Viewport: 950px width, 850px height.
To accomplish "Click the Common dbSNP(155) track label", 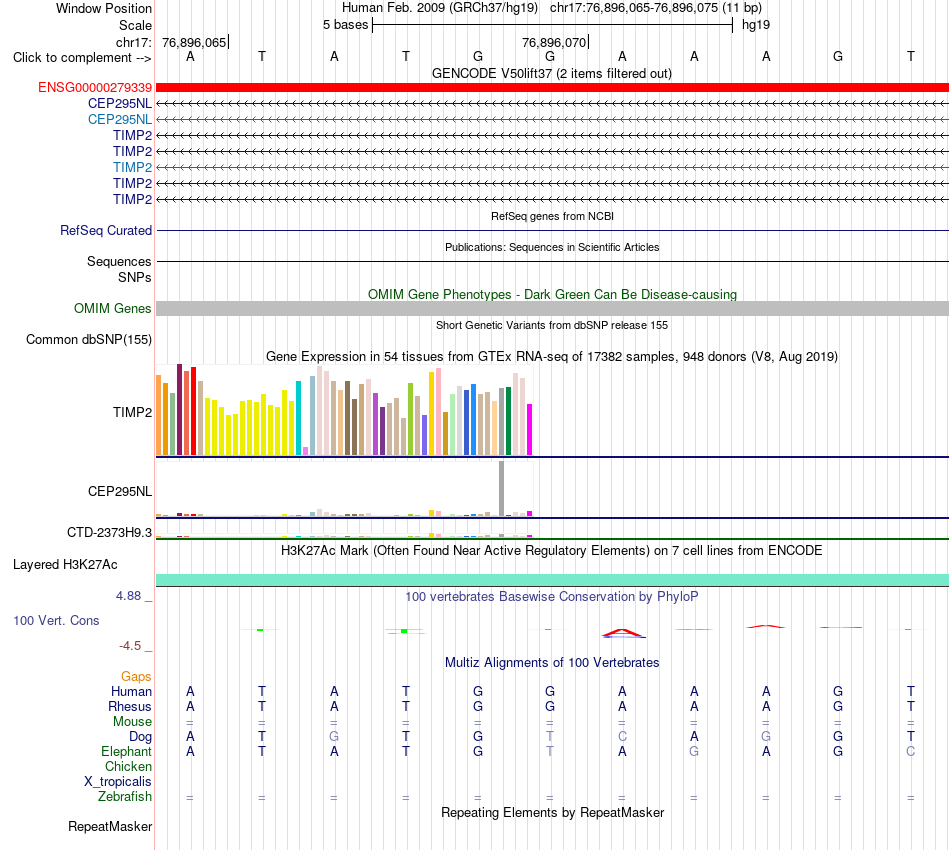I will tap(88, 339).
